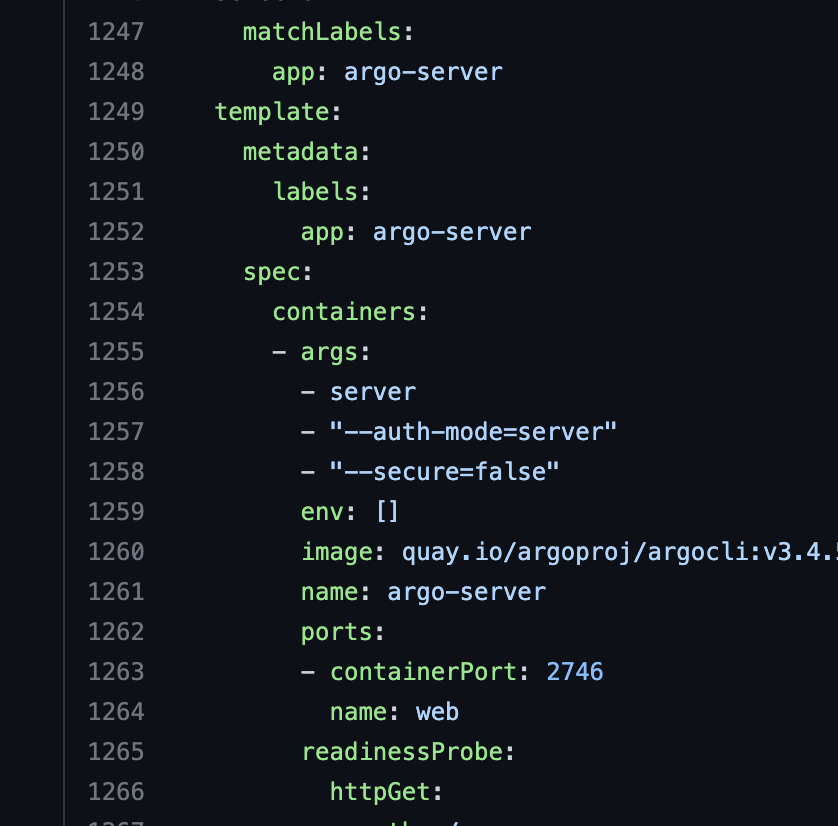Image resolution: width=838 pixels, height=826 pixels.
Task: Select line number 1263 in the gutter
Action: (116, 672)
